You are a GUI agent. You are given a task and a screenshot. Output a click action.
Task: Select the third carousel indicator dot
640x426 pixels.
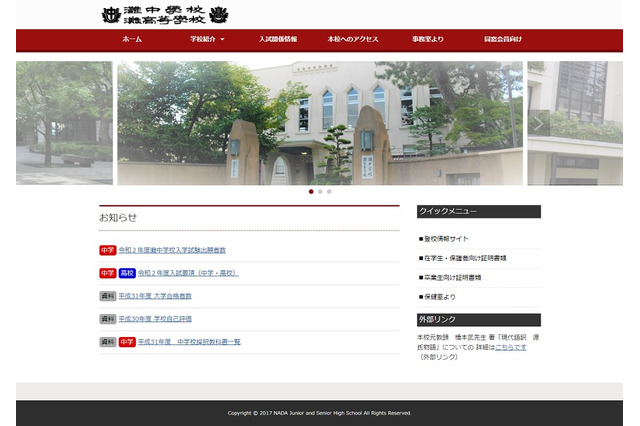point(329,191)
